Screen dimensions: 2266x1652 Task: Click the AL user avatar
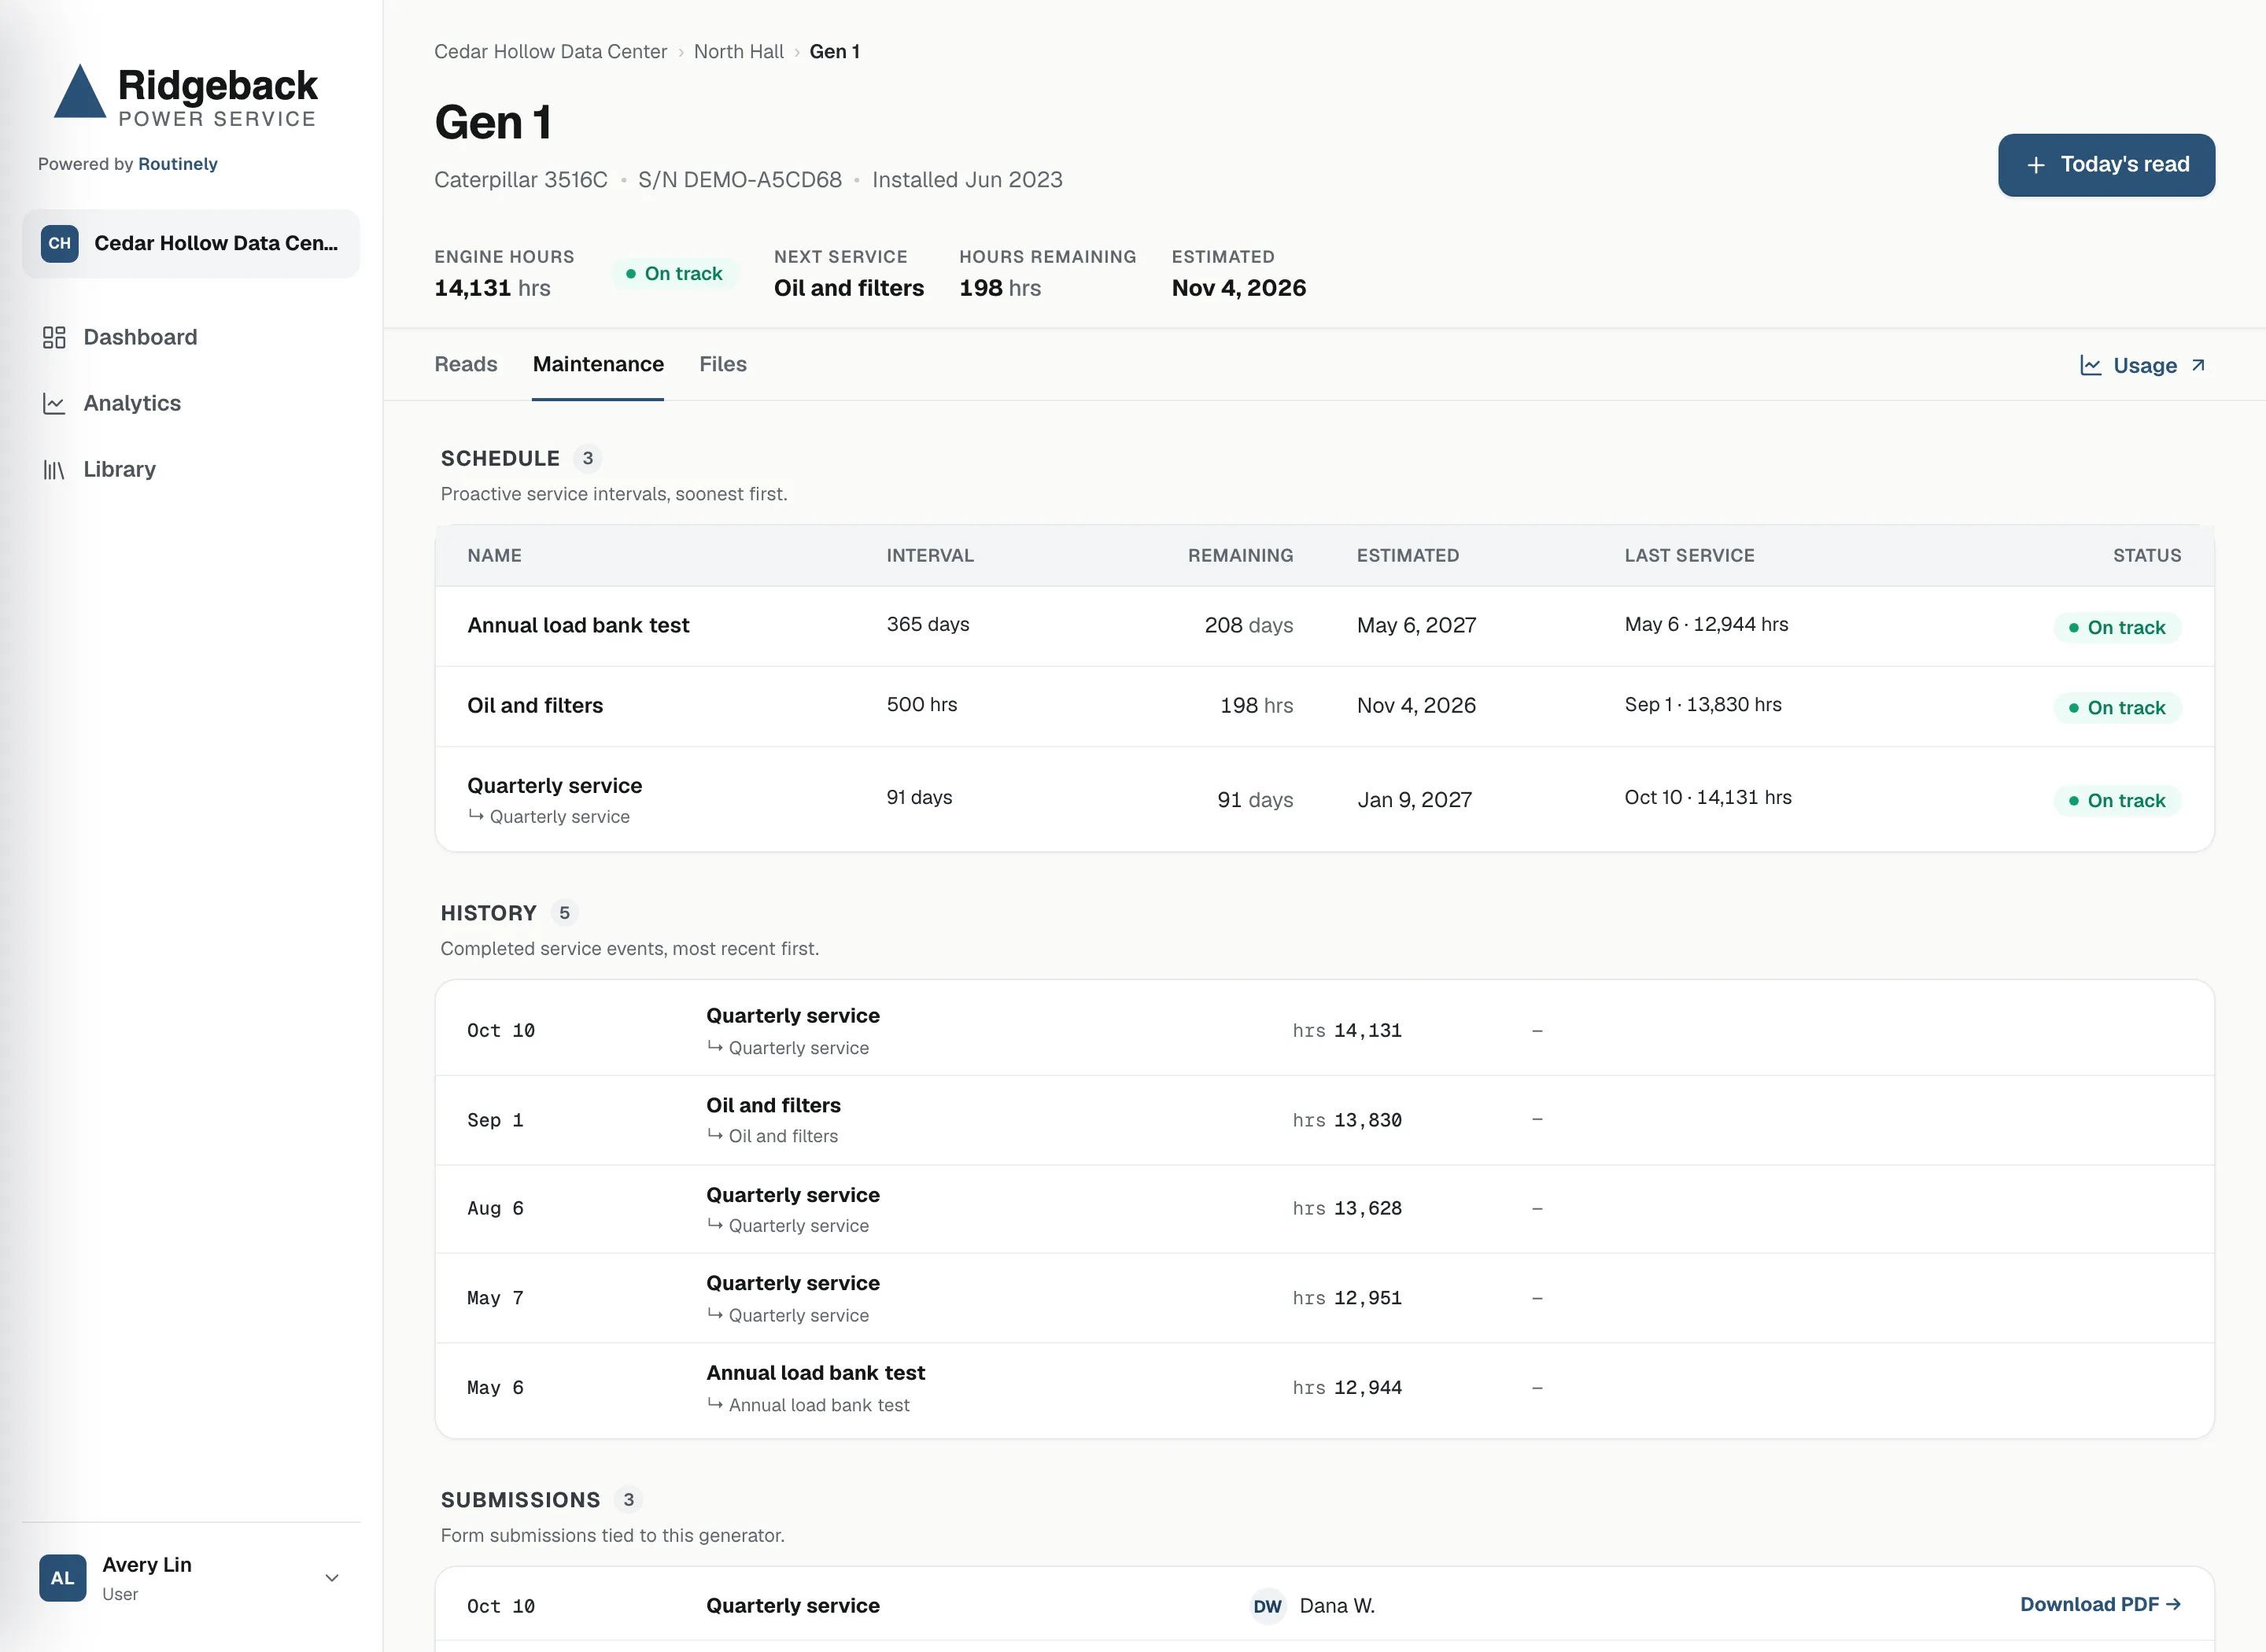point(62,1578)
